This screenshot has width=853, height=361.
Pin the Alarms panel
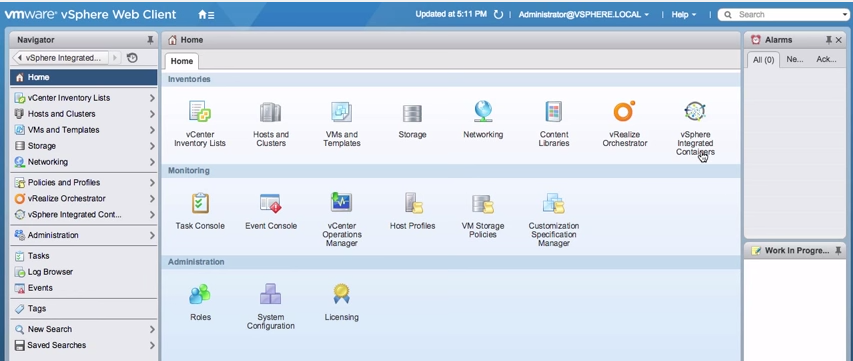click(829, 40)
